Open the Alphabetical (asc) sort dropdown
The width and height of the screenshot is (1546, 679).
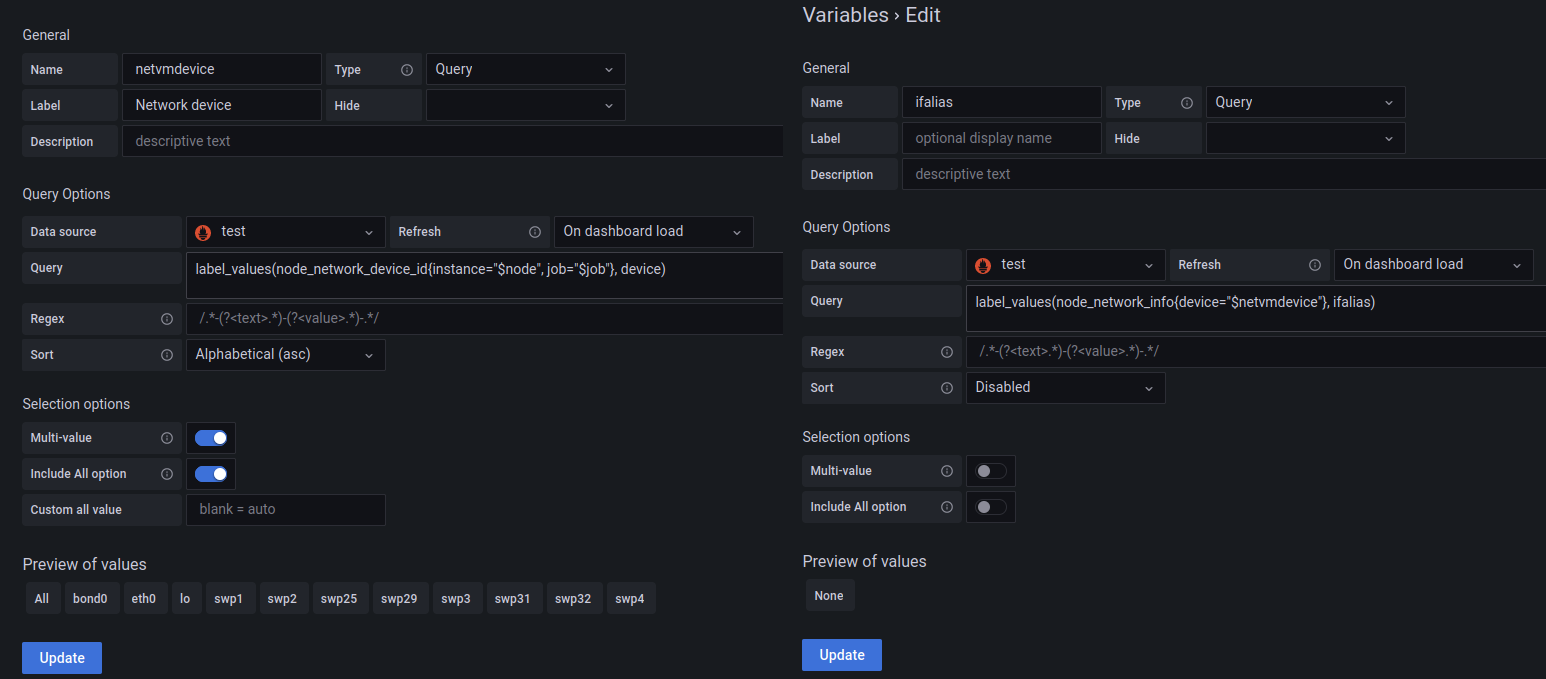(x=285, y=355)
